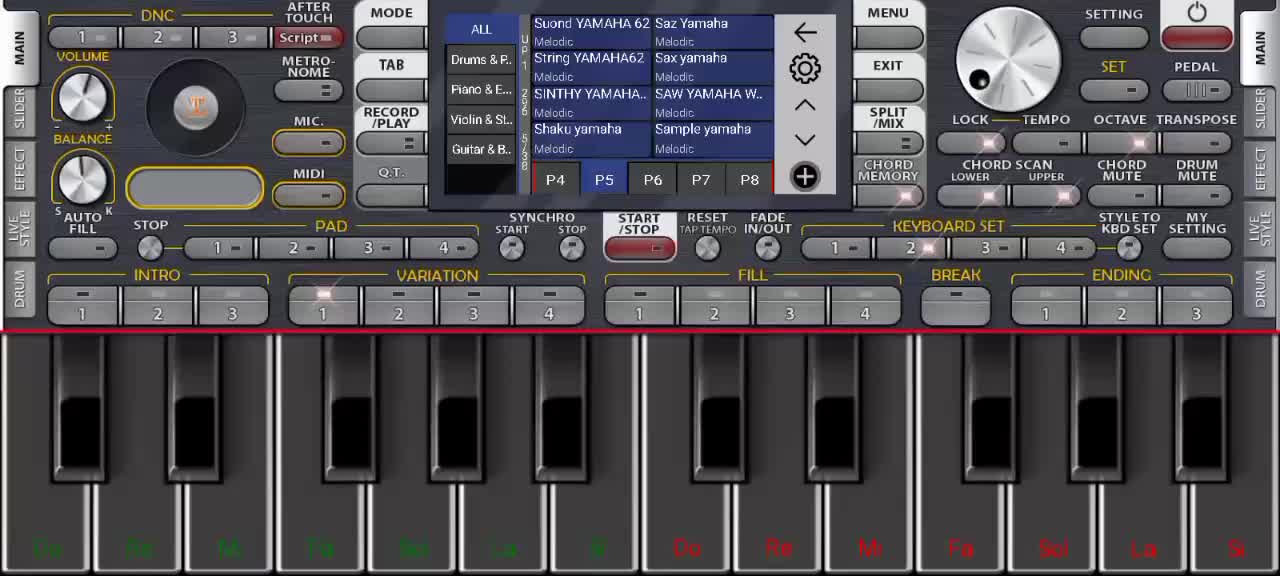This screenshot has width=1280, height=576.
Task: Switch to page P8
Action: (x=750, y=180)
